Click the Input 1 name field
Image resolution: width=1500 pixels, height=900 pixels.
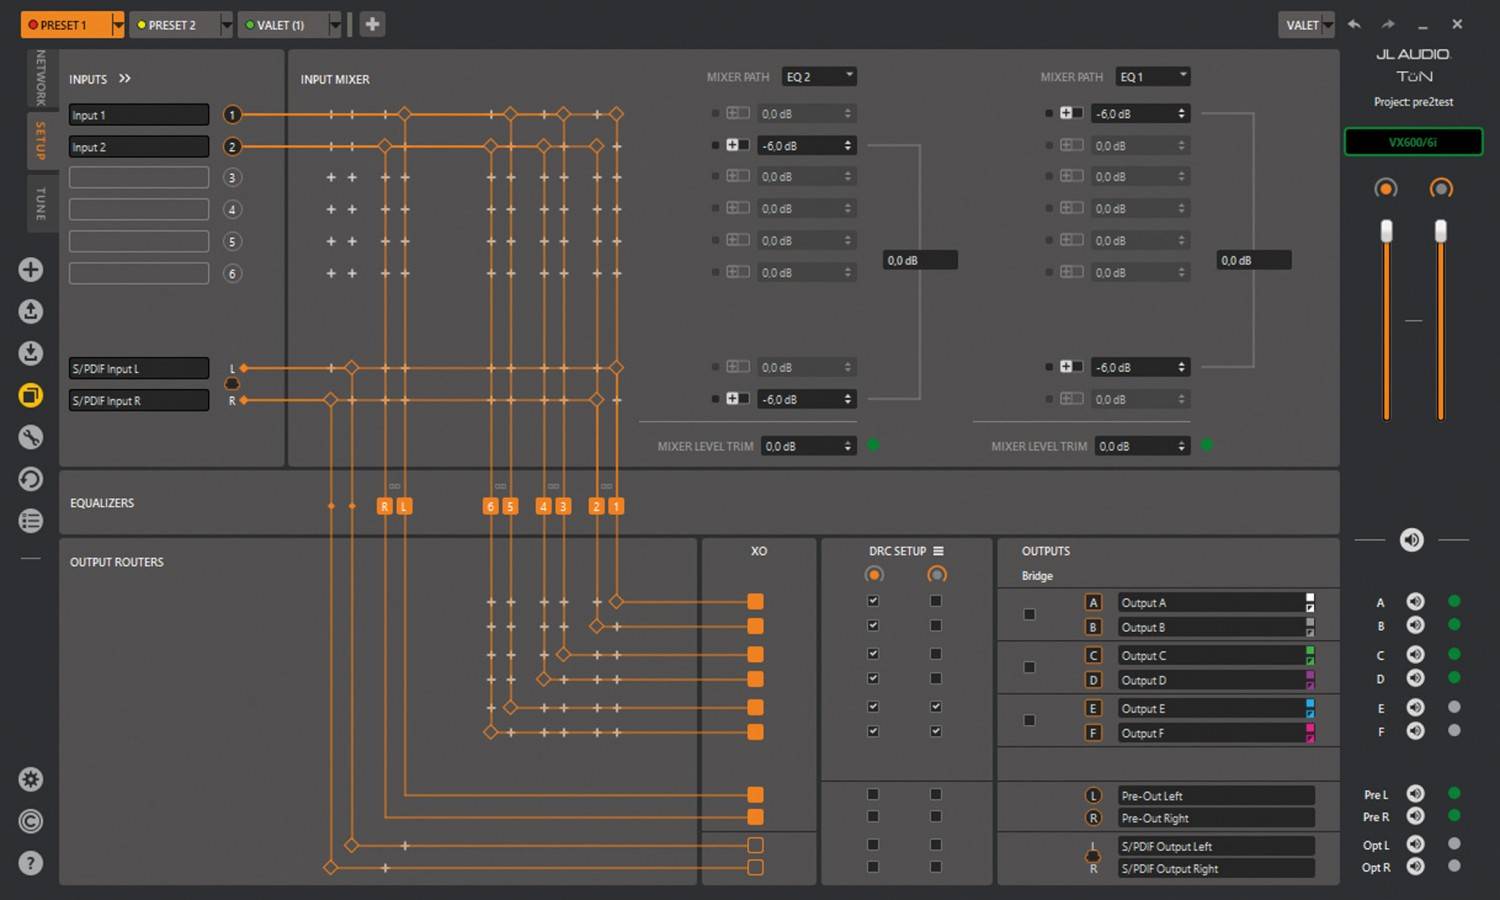139,115
